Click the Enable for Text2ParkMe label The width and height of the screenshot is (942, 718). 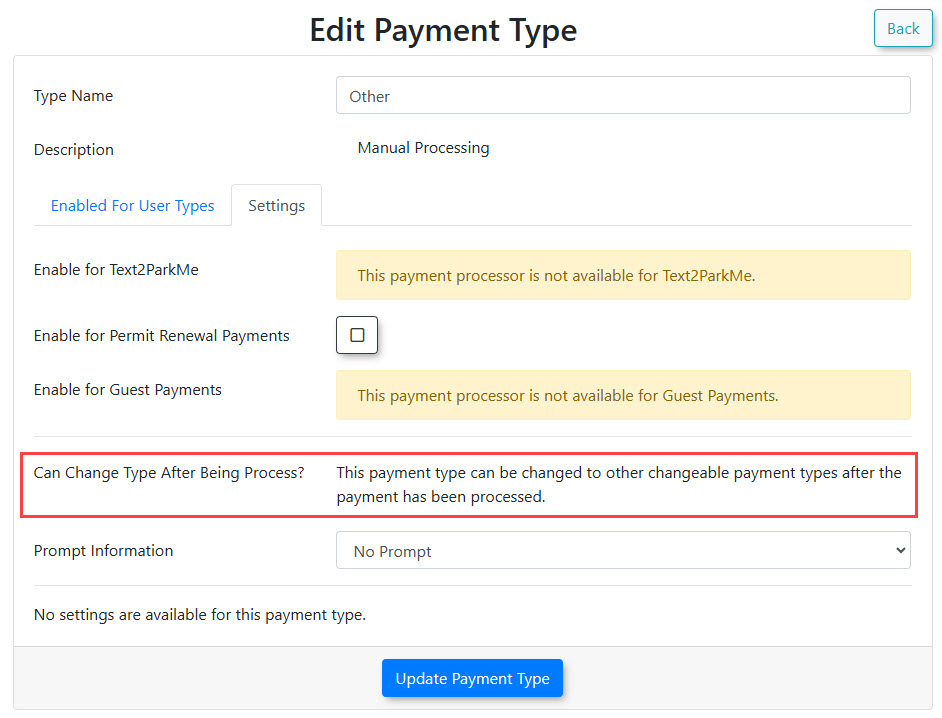click(116, 270)
